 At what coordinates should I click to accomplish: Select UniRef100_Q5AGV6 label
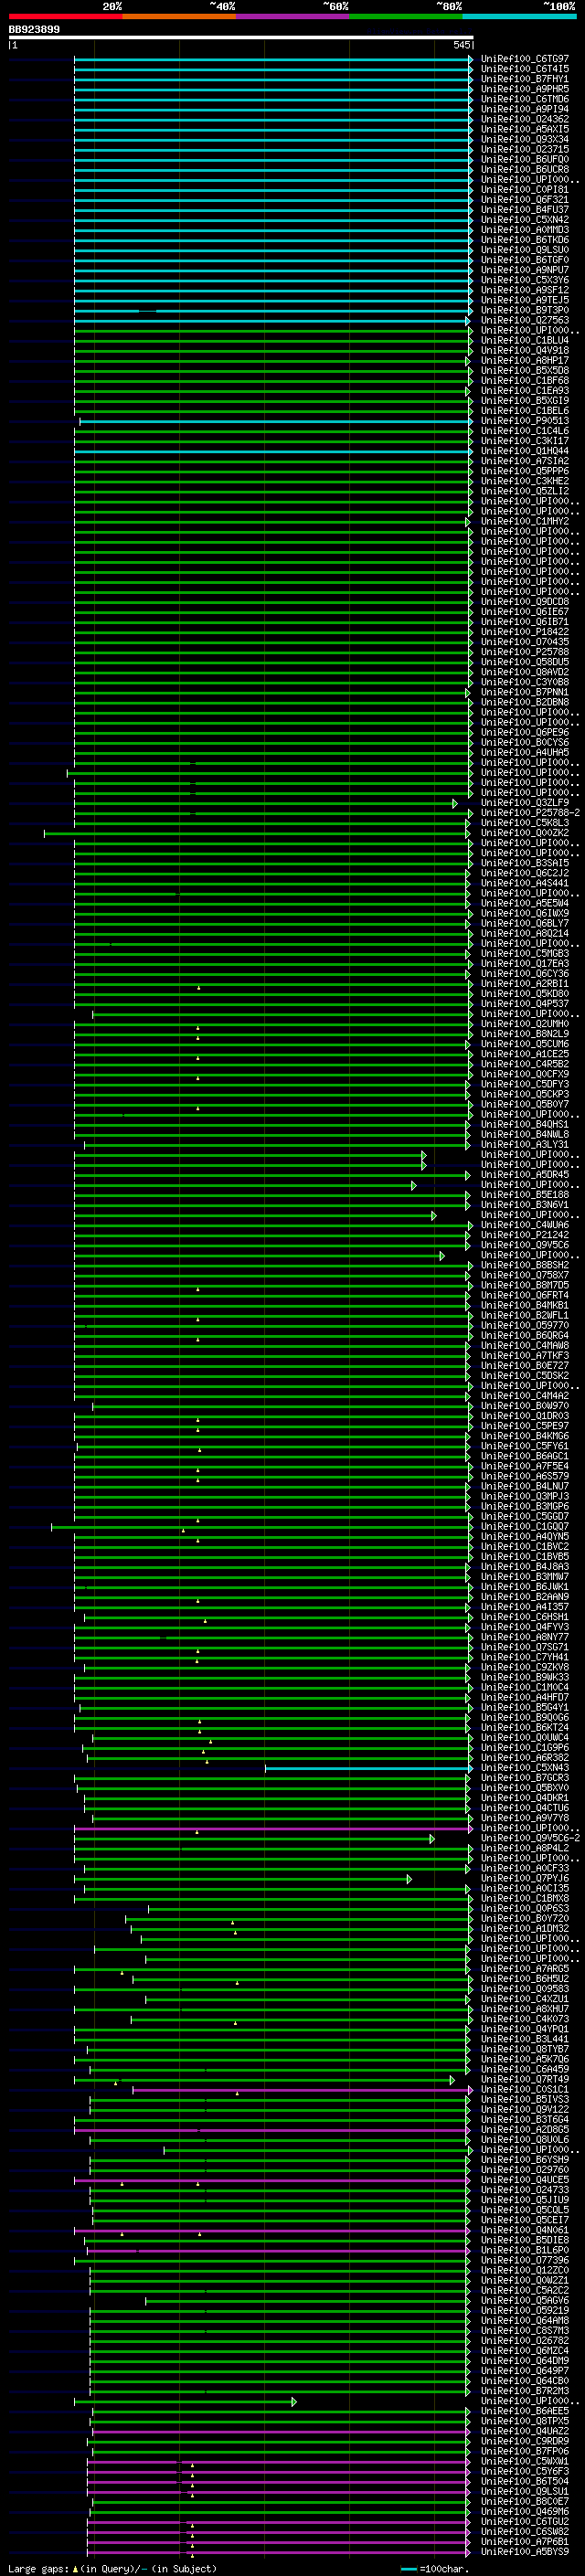(524, 2299)
